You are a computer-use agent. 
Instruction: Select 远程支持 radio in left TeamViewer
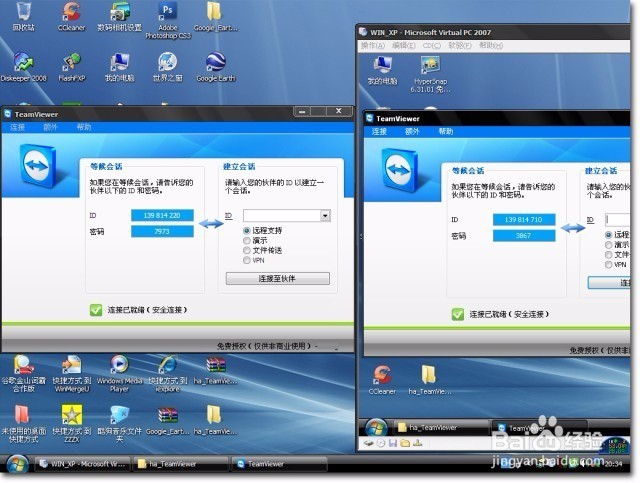[247, 231]
